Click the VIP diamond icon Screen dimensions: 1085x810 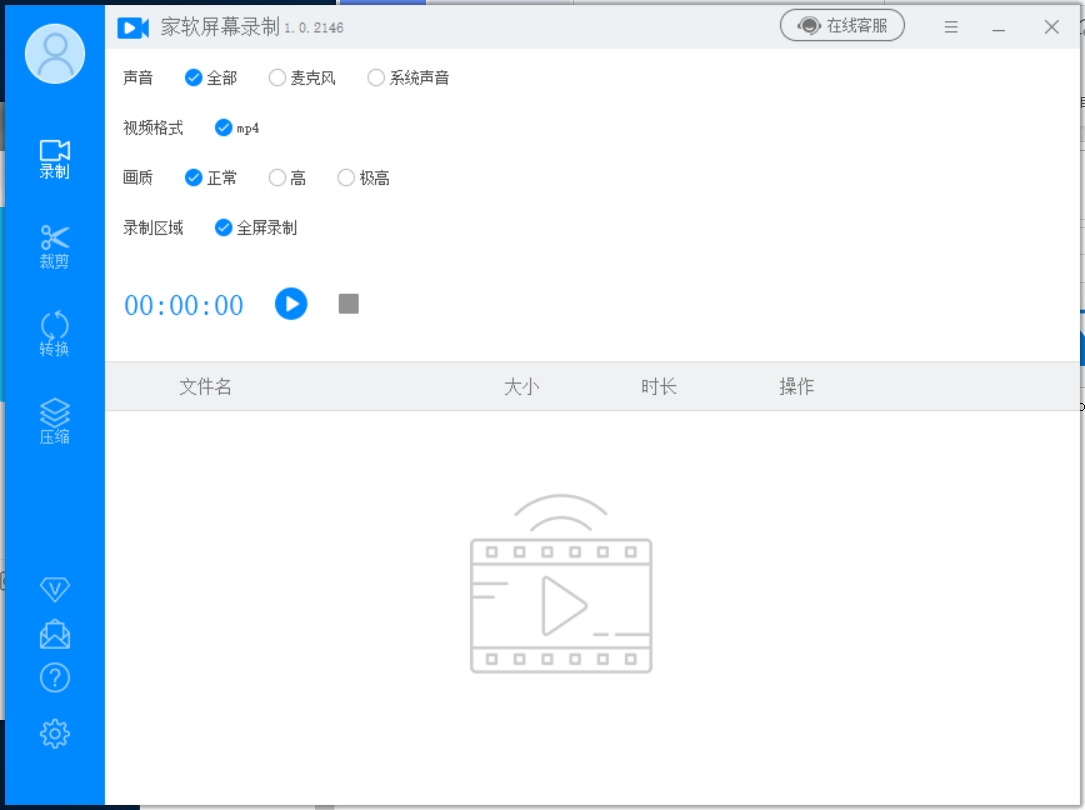tap(54, 589)
